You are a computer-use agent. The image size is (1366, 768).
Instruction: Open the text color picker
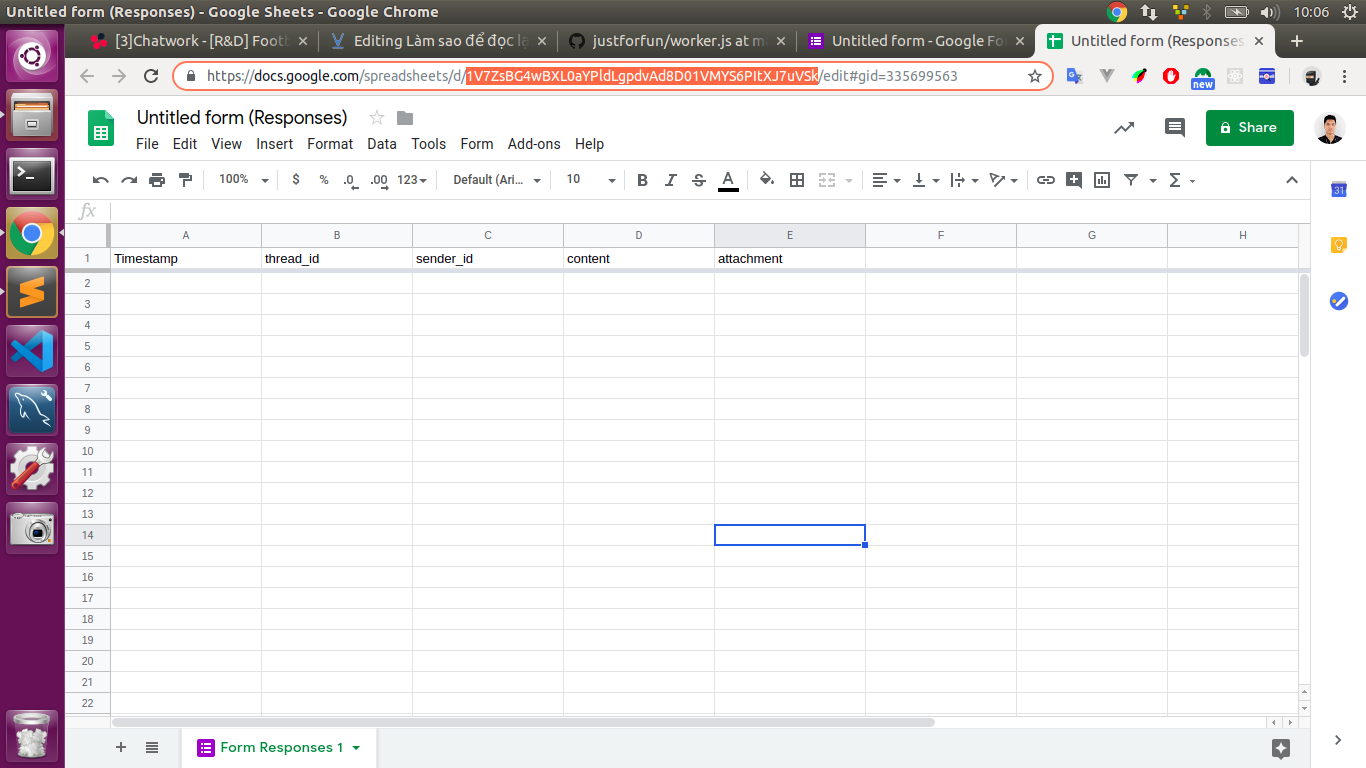point(728,180)
